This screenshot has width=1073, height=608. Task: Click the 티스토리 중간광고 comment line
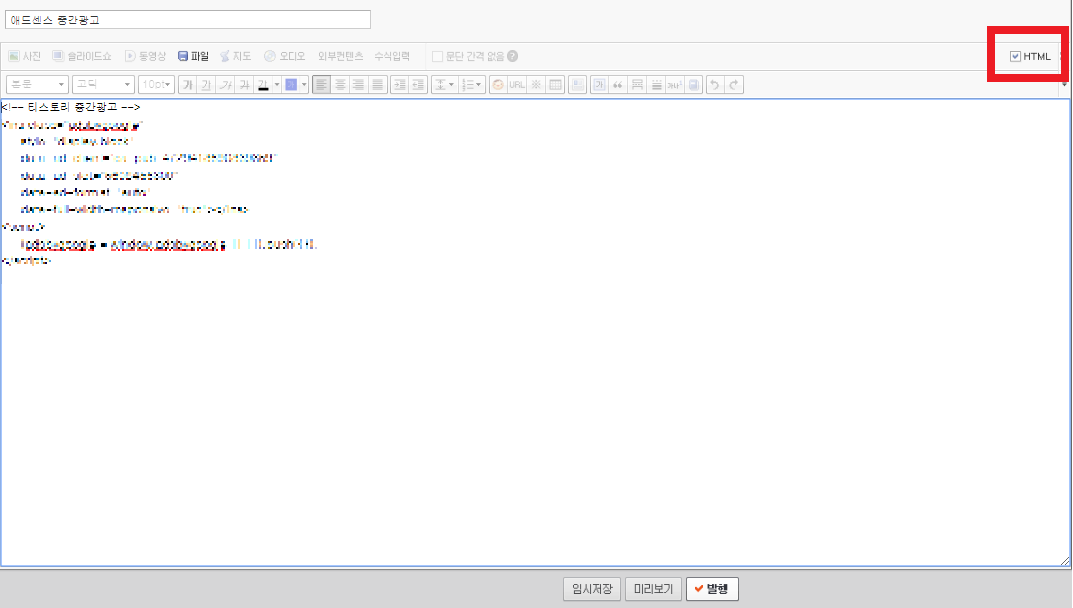pyautogui.click(x=70, y=107)
